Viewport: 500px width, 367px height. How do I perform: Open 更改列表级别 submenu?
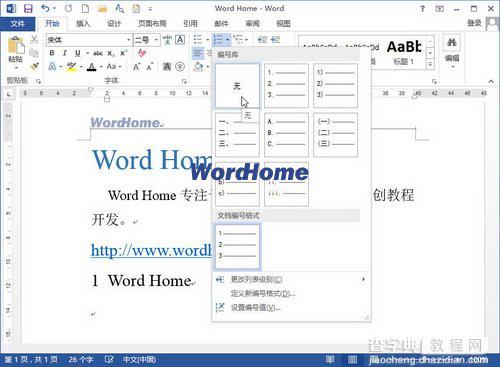(291, 279)
